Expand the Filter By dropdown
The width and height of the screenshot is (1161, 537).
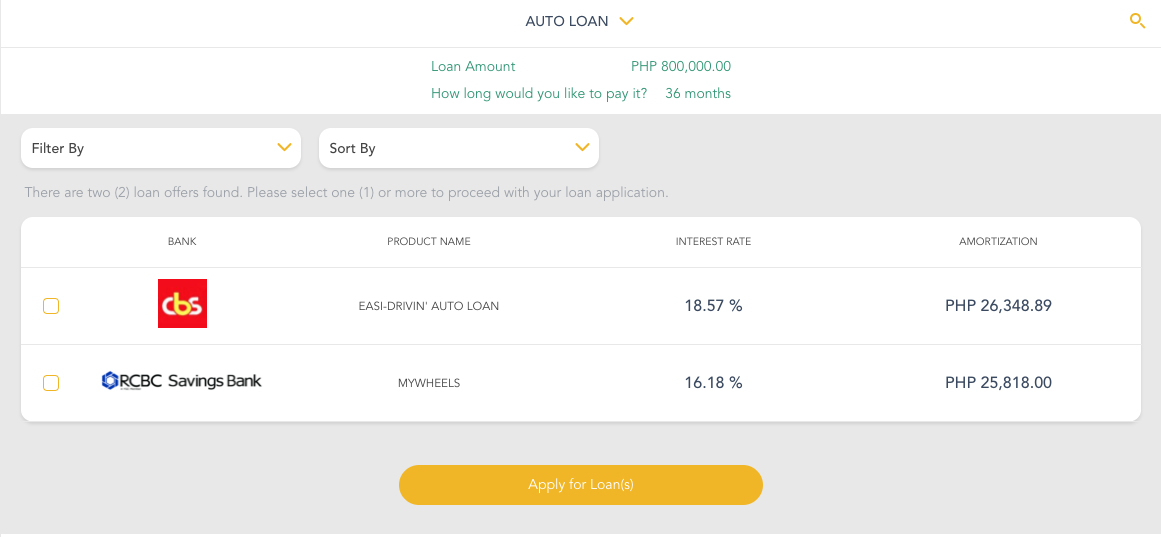click(161, 148)
